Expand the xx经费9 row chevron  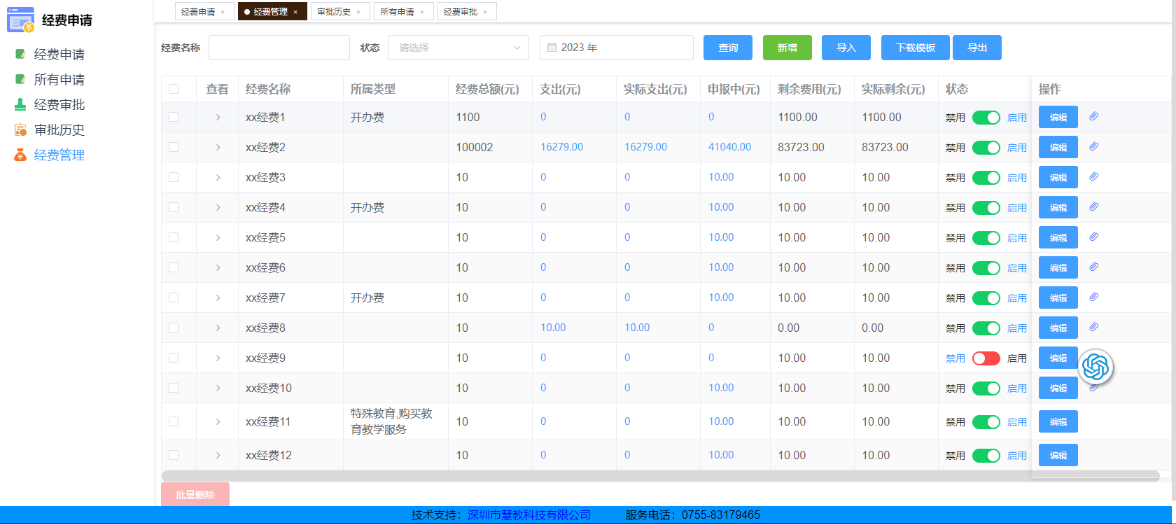[x=218, y=358]
